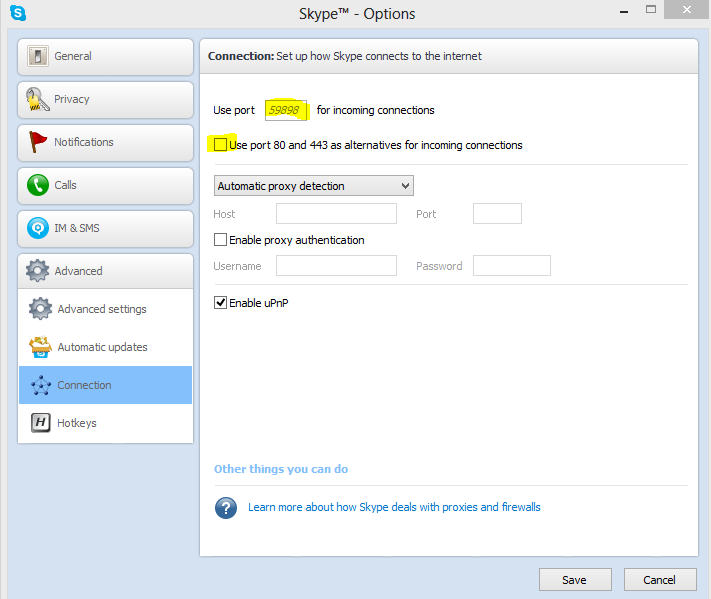Image resolution: width=711 pixels, height=599 pixels.
Task: Select the Hotkeys sub-item
Action: [105, 423]
